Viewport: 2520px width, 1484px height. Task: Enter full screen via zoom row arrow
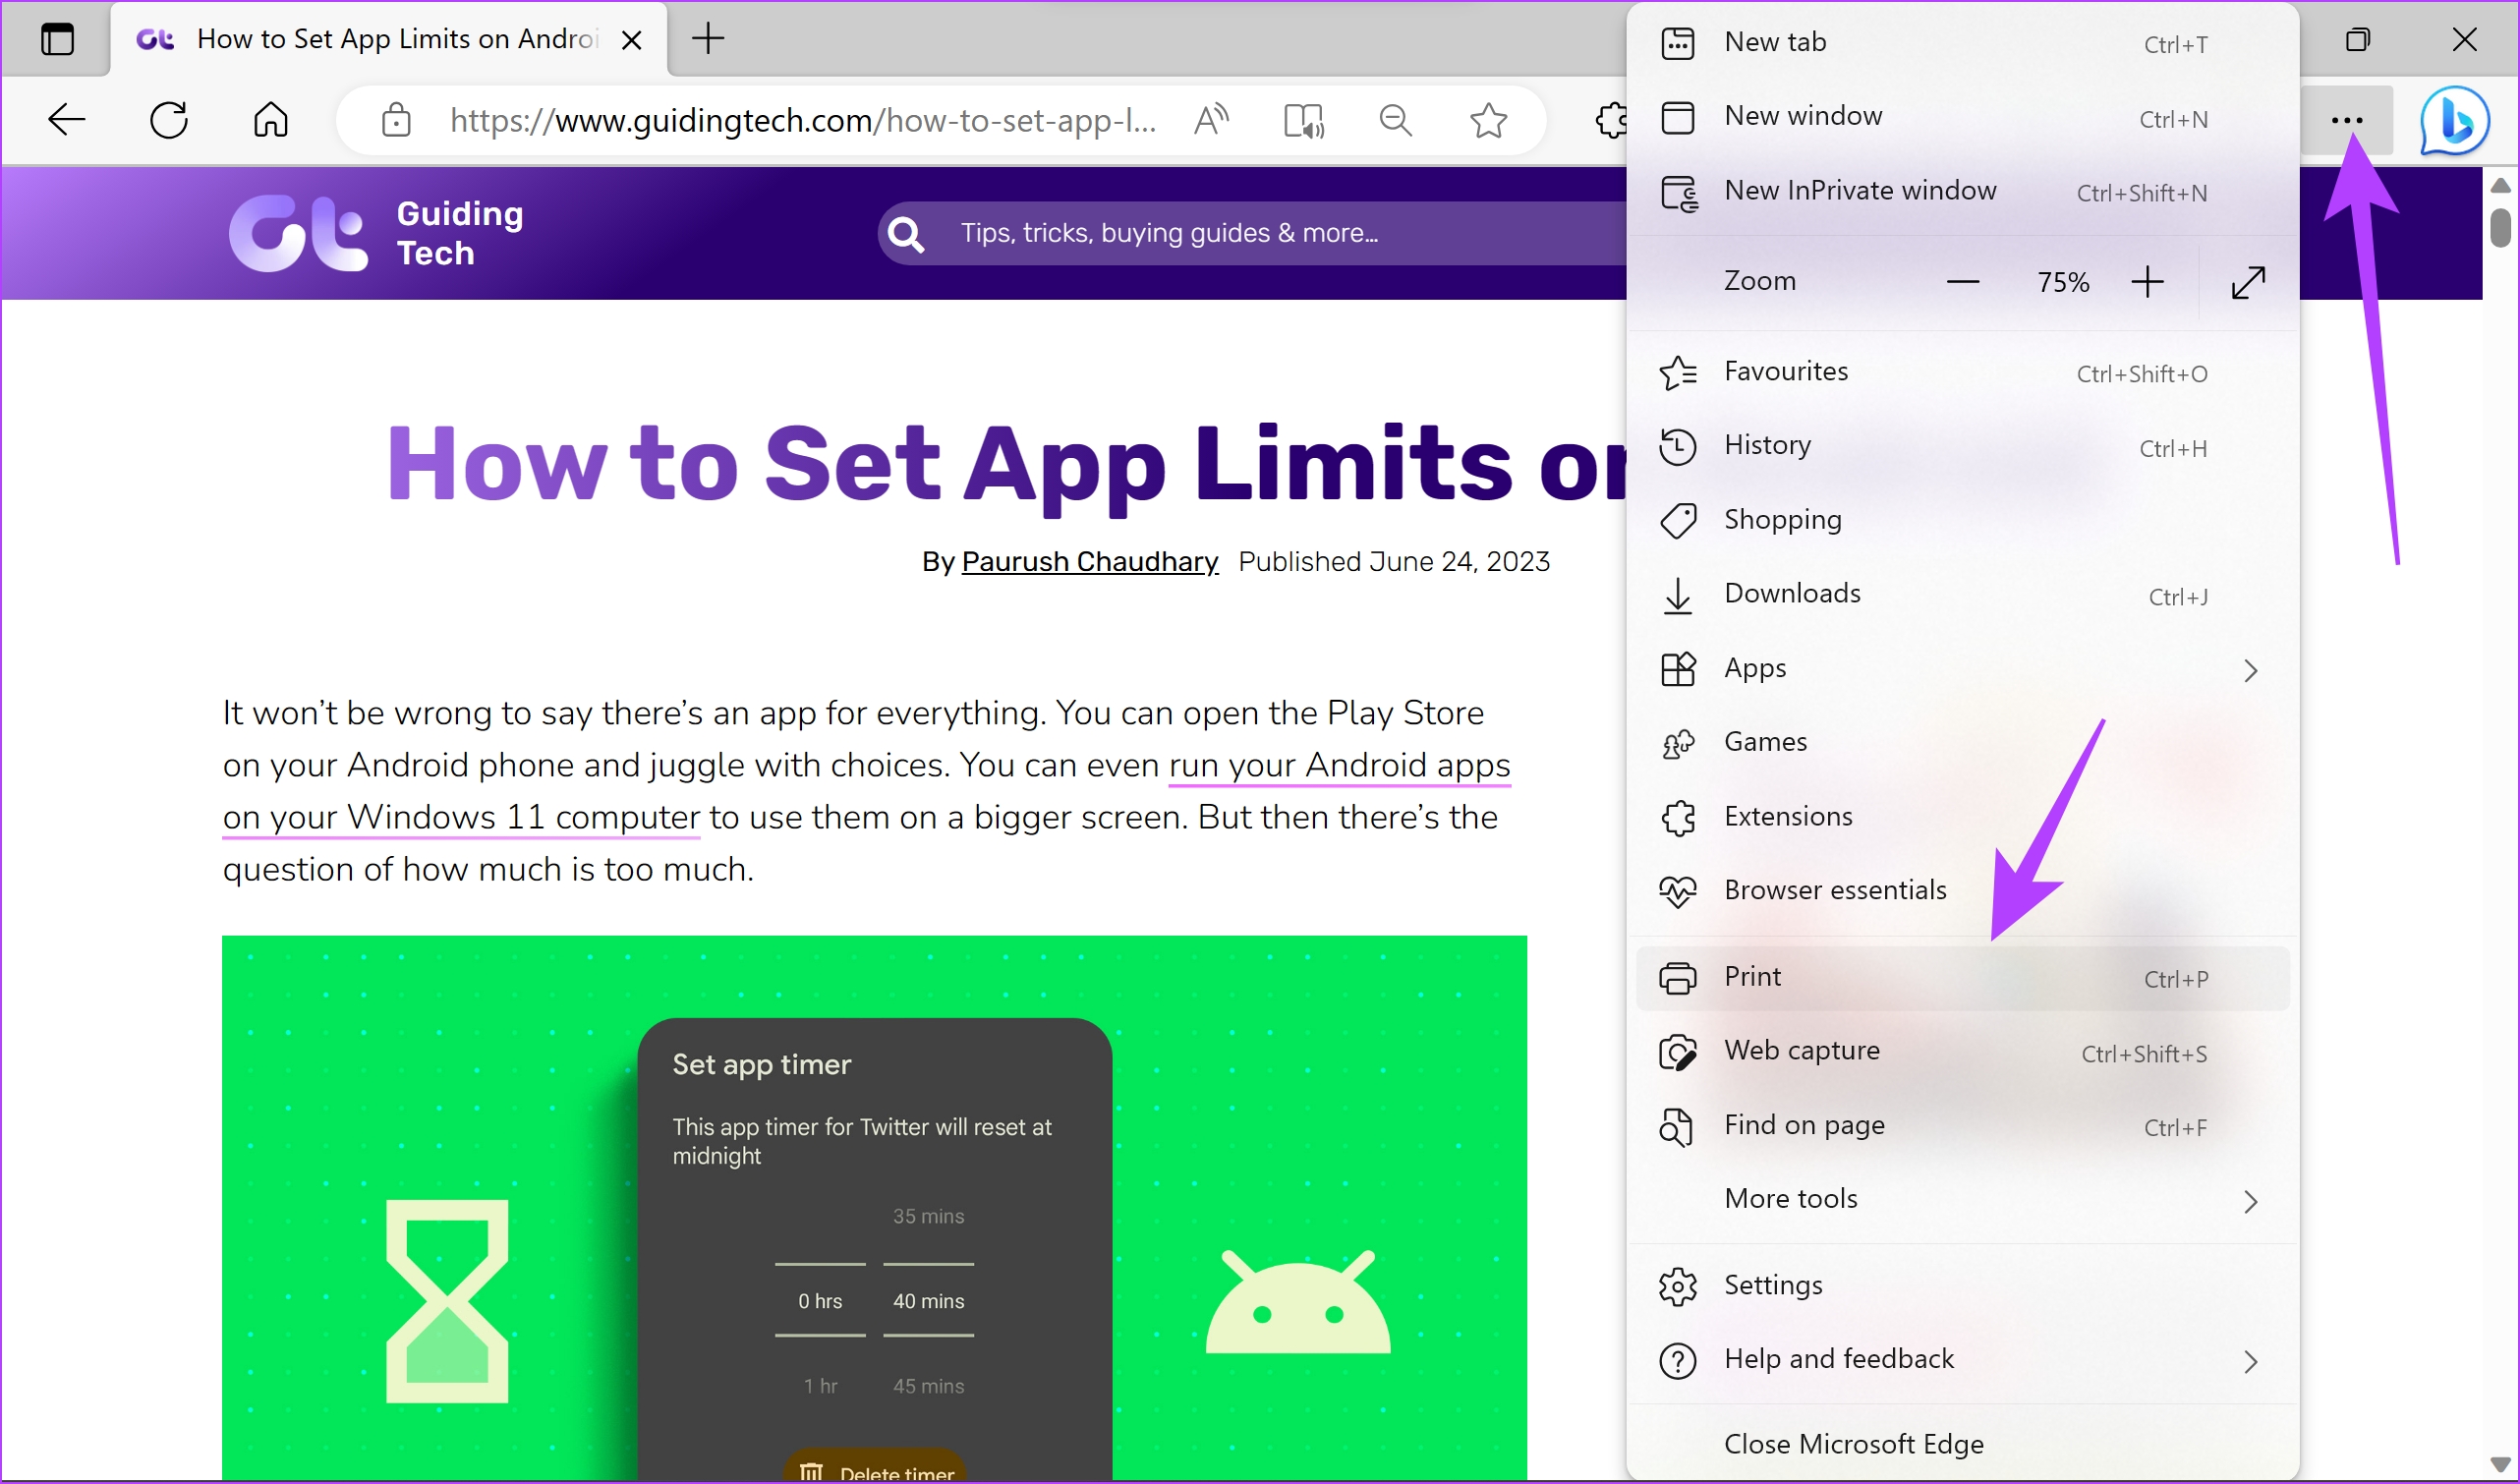pyautogui.click(x=2248, y=283)
